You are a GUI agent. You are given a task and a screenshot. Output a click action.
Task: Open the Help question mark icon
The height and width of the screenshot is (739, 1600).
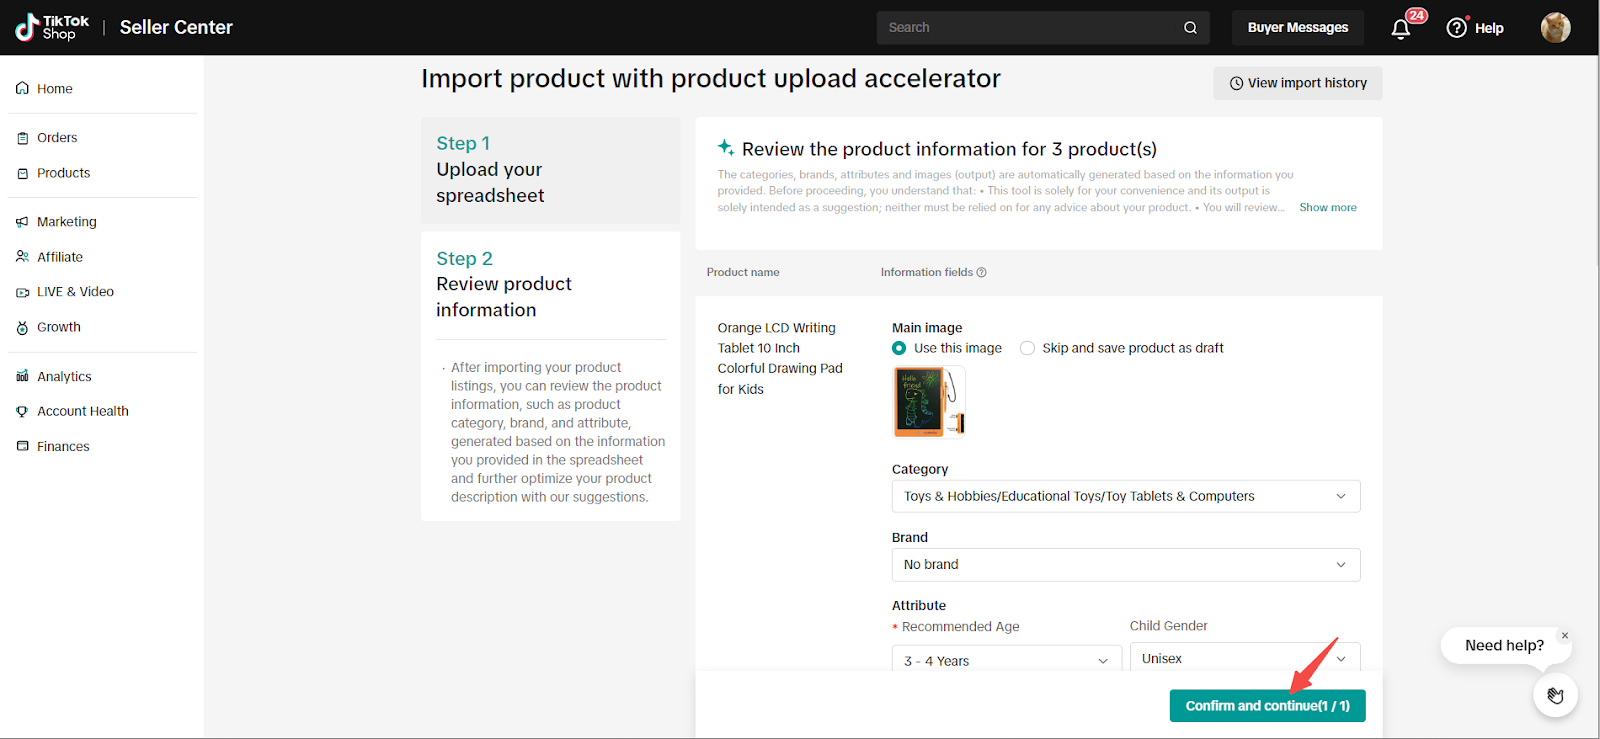(1457, 28)
